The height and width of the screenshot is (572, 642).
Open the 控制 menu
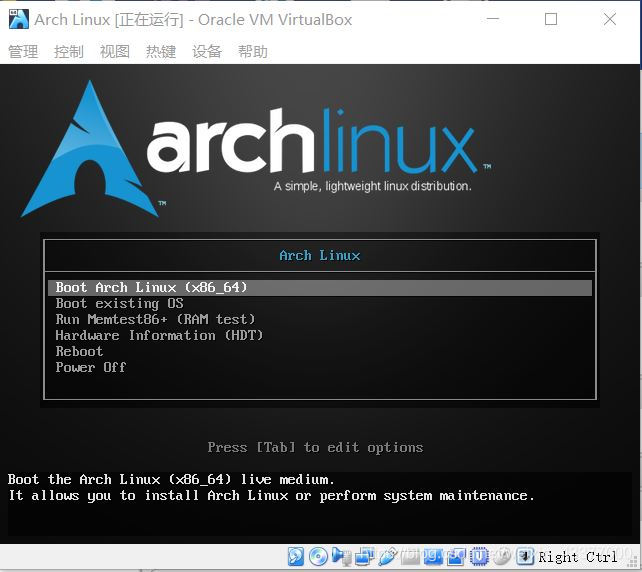(x=69, y=52)
